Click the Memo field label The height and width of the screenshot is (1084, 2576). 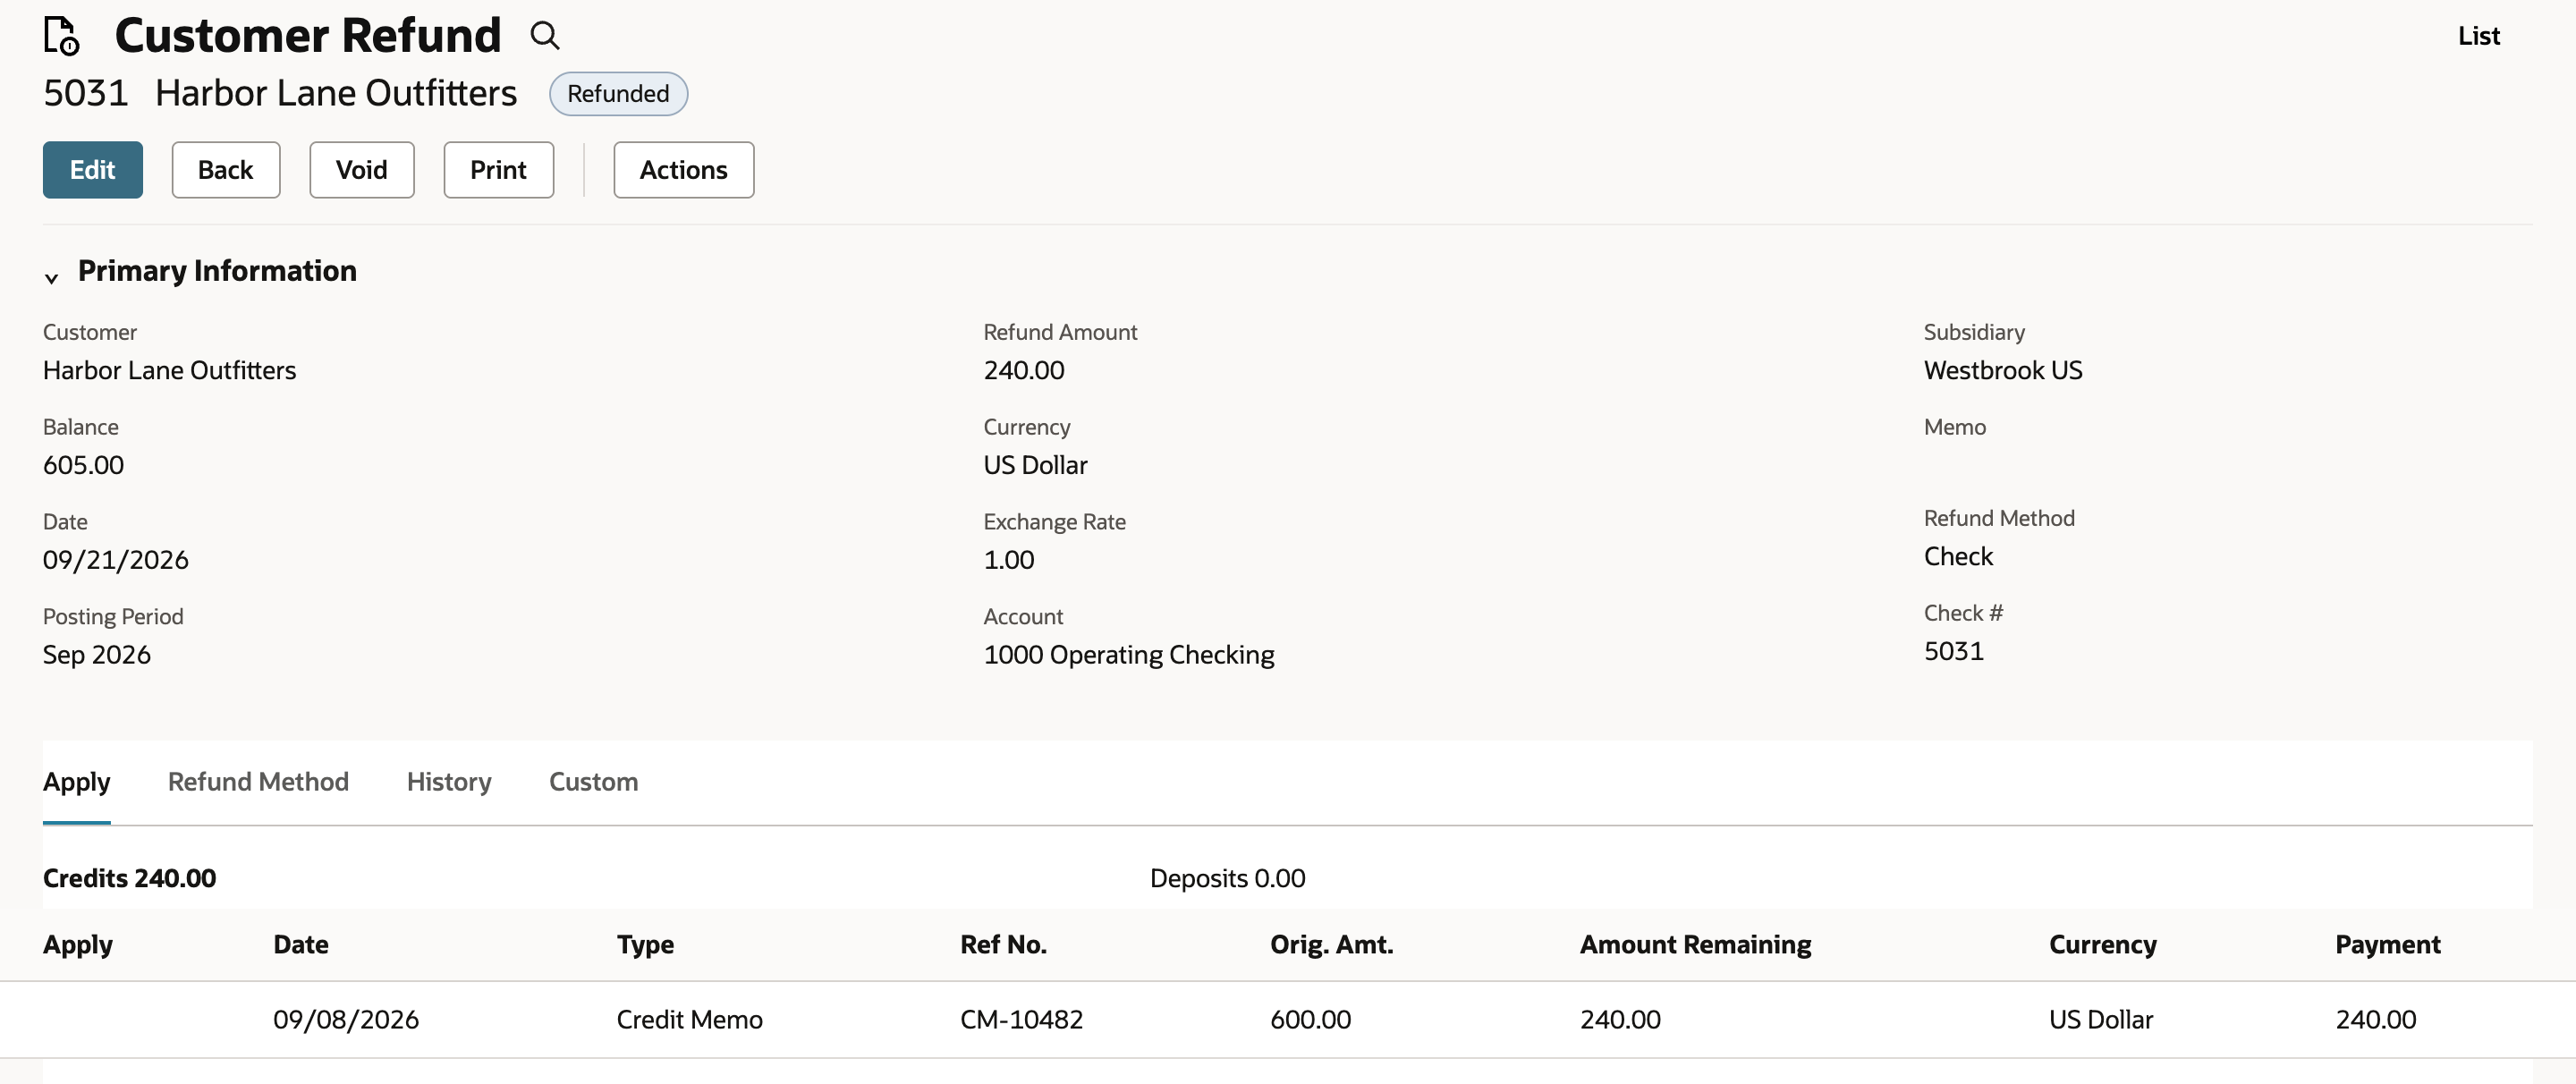pyautogui.click(x=1954, y=427)
